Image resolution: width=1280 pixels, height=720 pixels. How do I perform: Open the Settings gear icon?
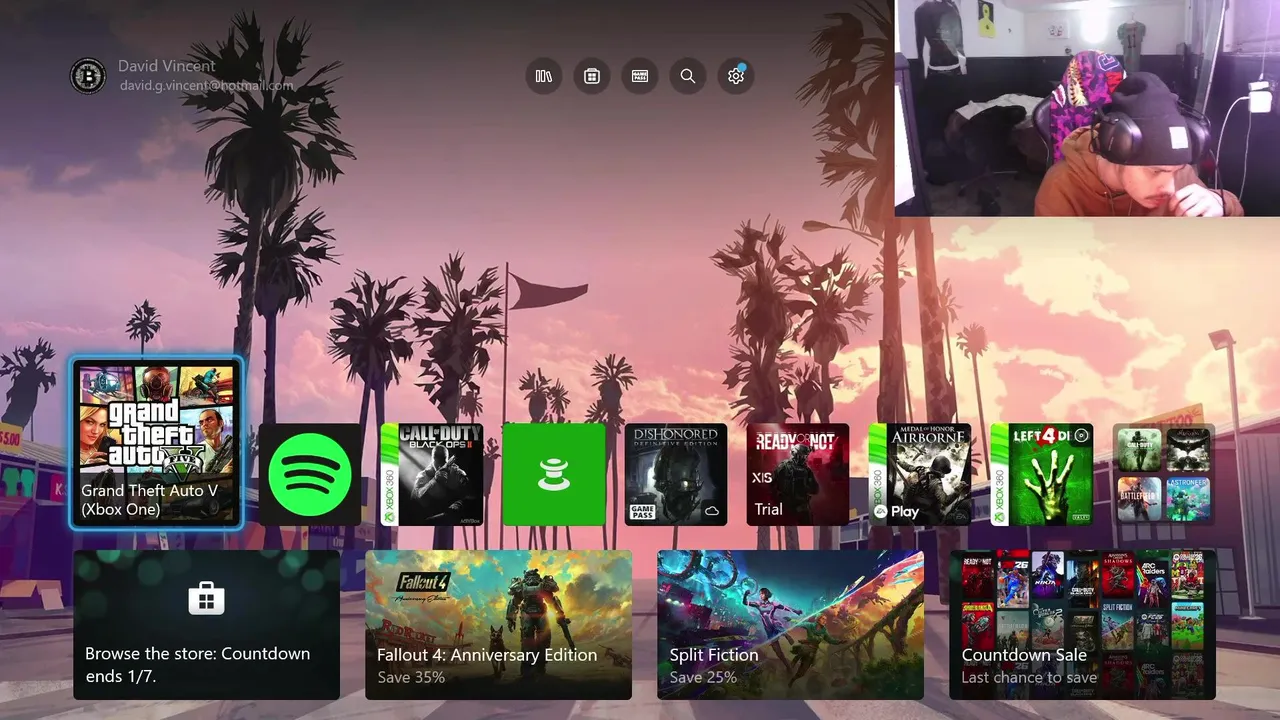[x=736, y=76]
